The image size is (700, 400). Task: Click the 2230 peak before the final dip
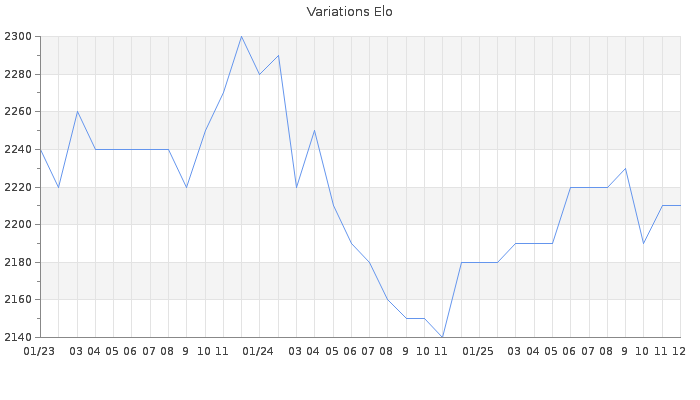pos(625,168)
